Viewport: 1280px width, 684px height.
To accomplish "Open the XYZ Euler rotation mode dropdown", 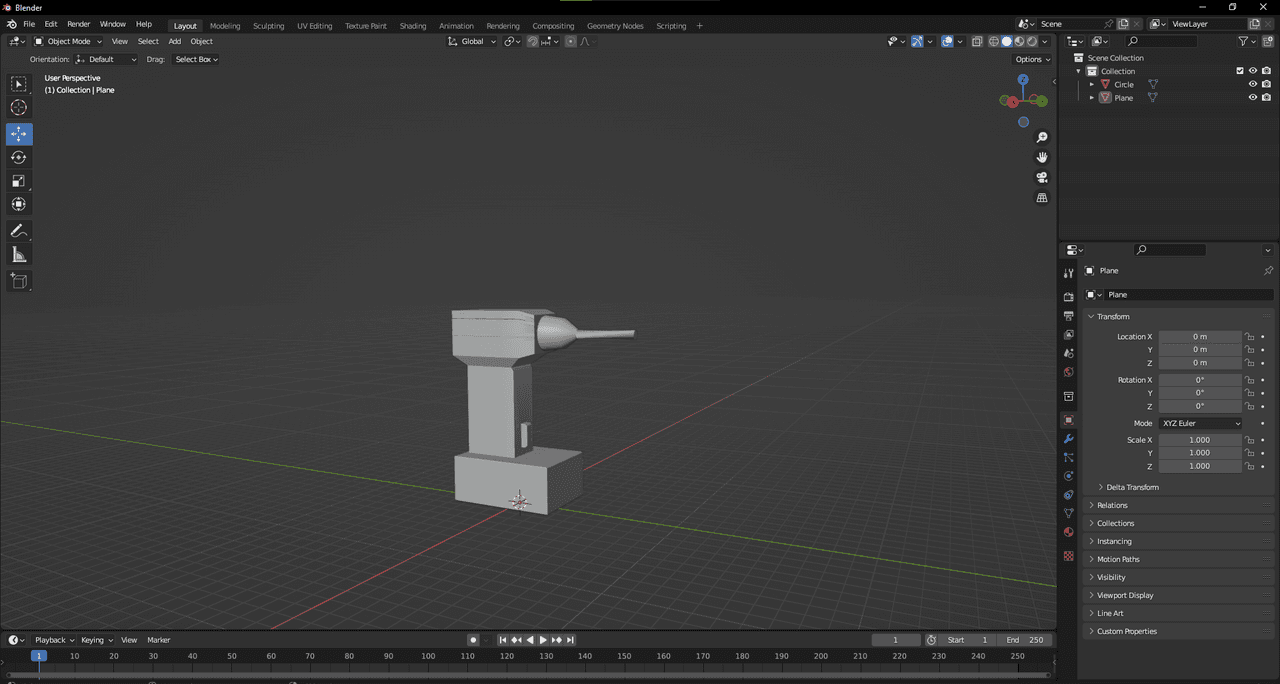I will [1201, 423].
